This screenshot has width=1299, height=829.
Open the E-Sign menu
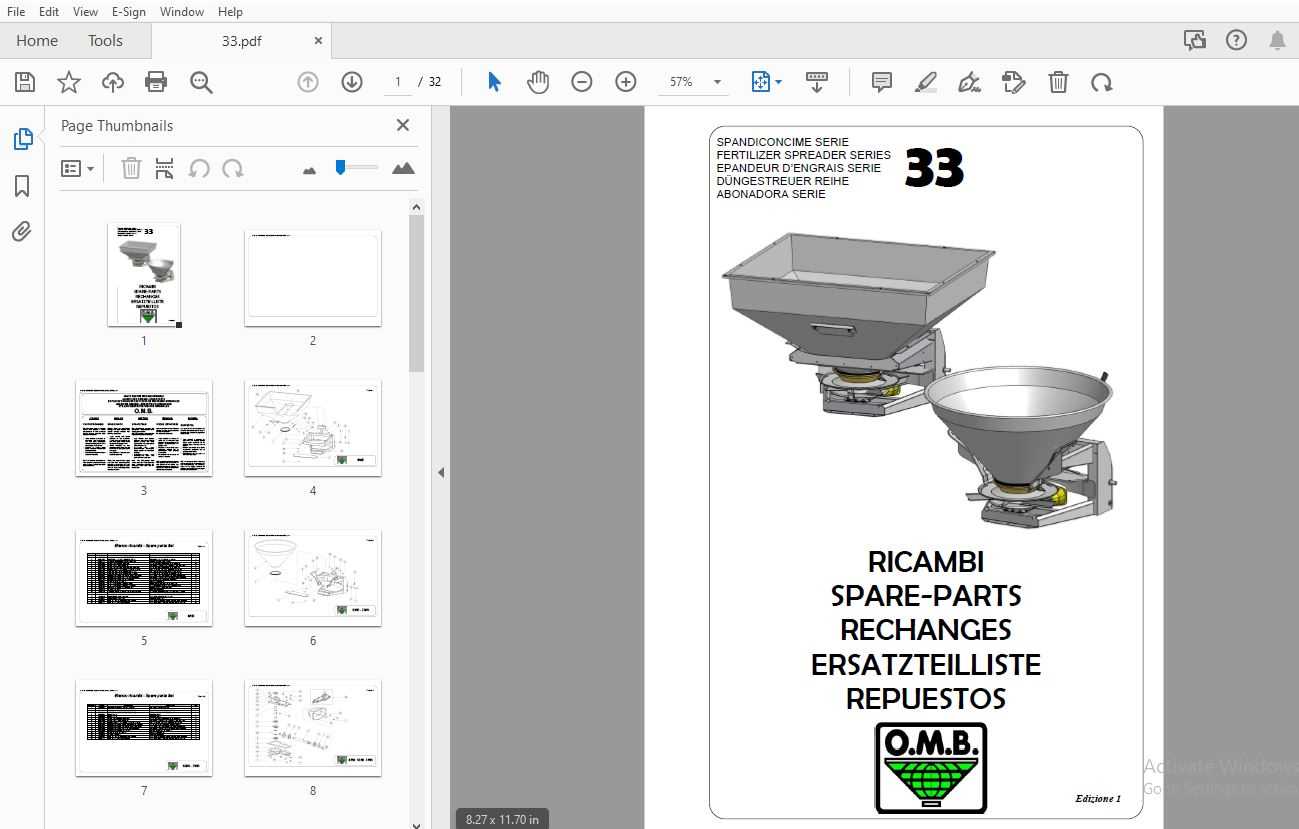[x=129, y=11]
